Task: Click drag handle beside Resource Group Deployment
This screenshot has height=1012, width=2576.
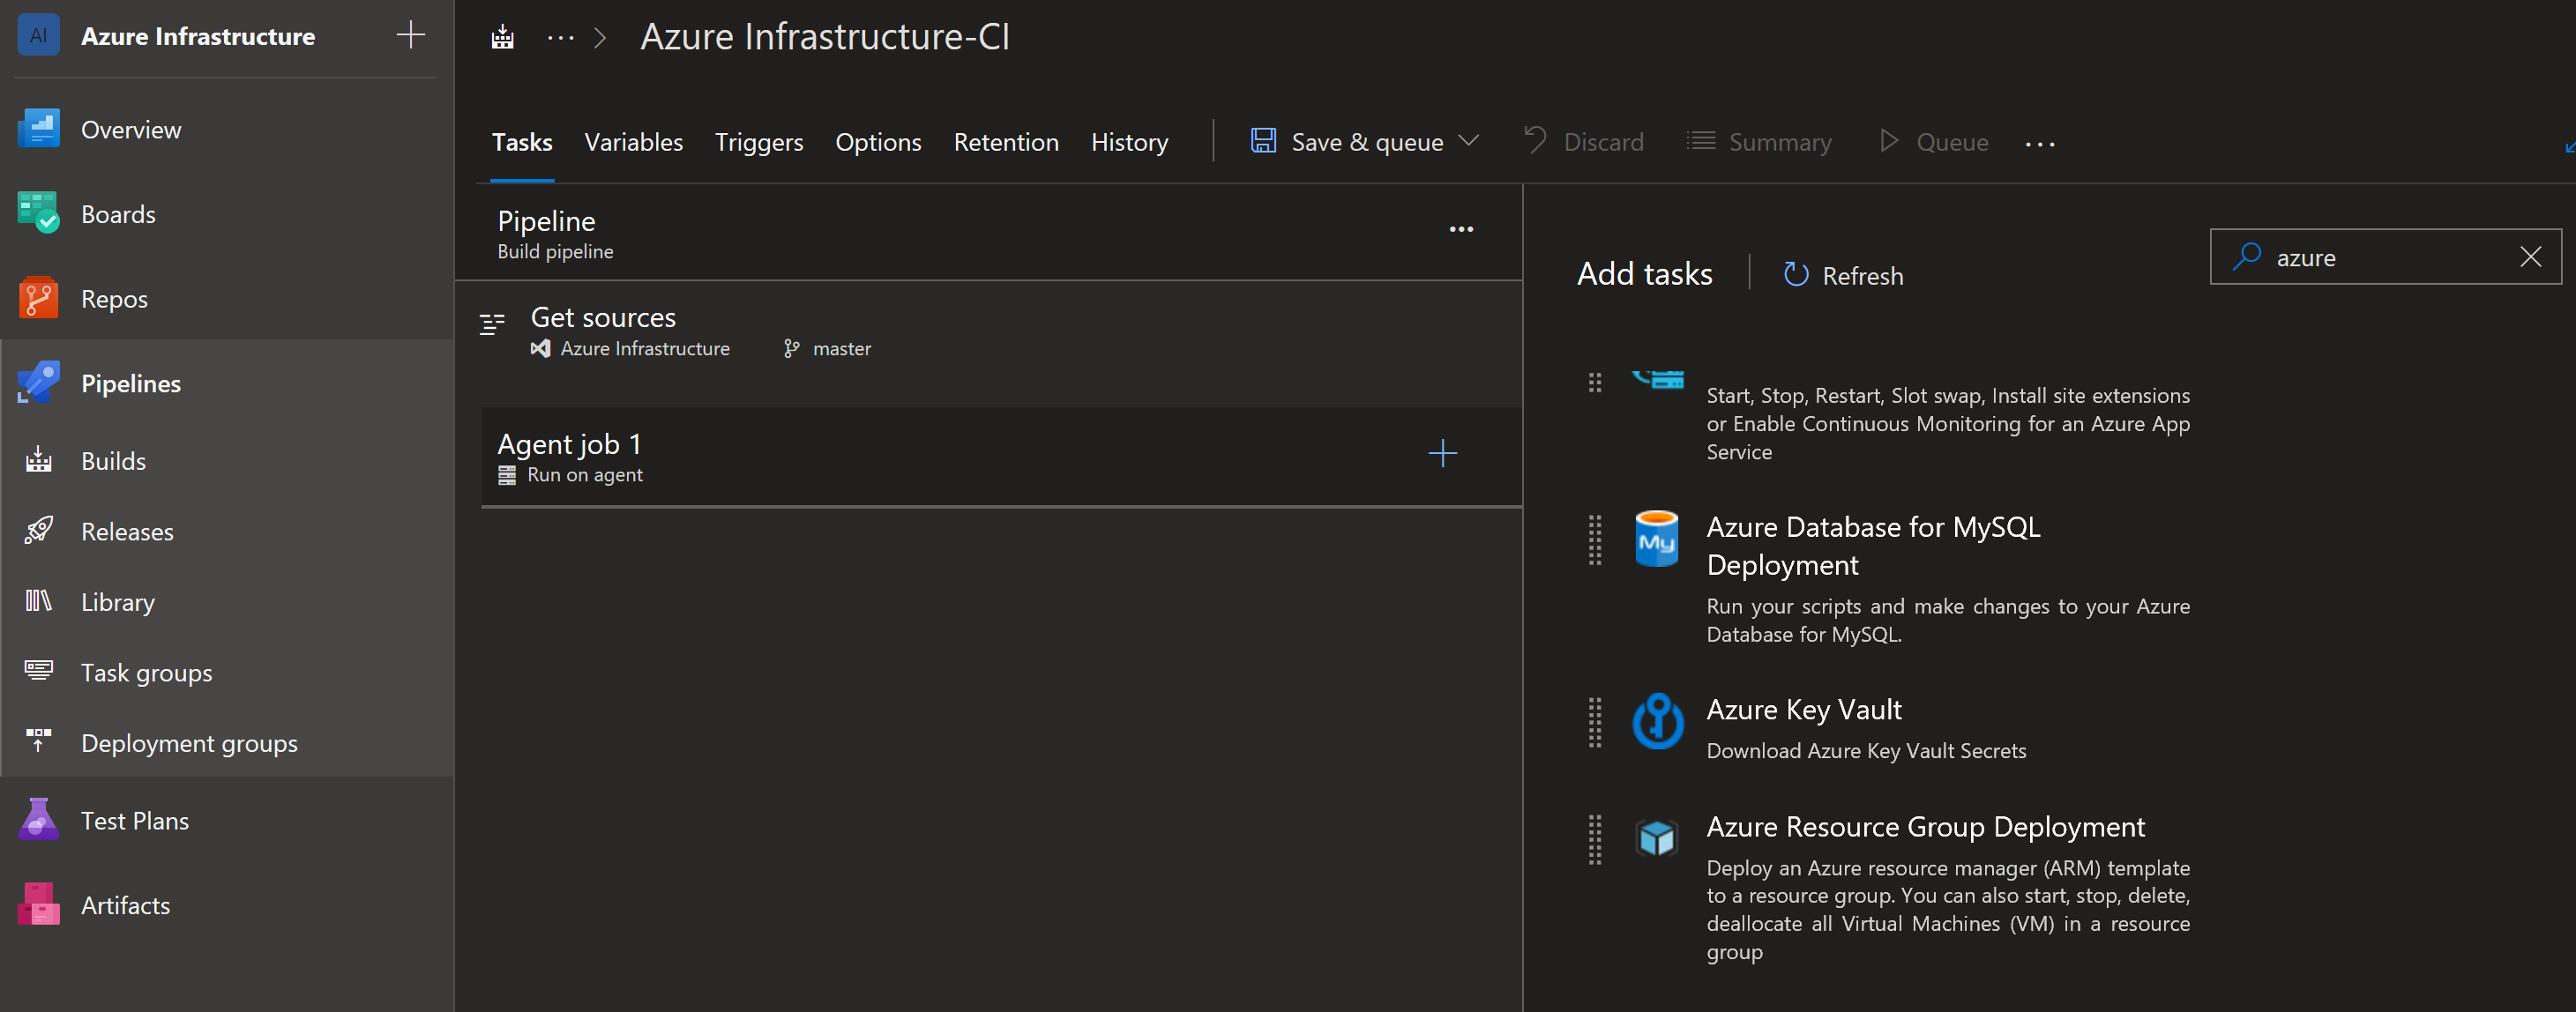Action: (x=1594, y=838)
